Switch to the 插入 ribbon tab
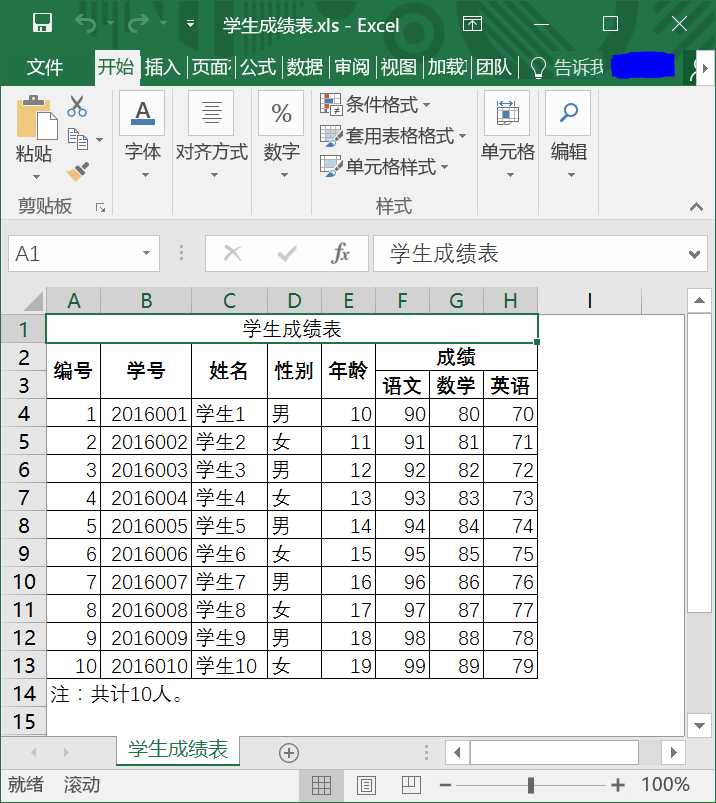The image size is (716, 803). click(162, 67)
